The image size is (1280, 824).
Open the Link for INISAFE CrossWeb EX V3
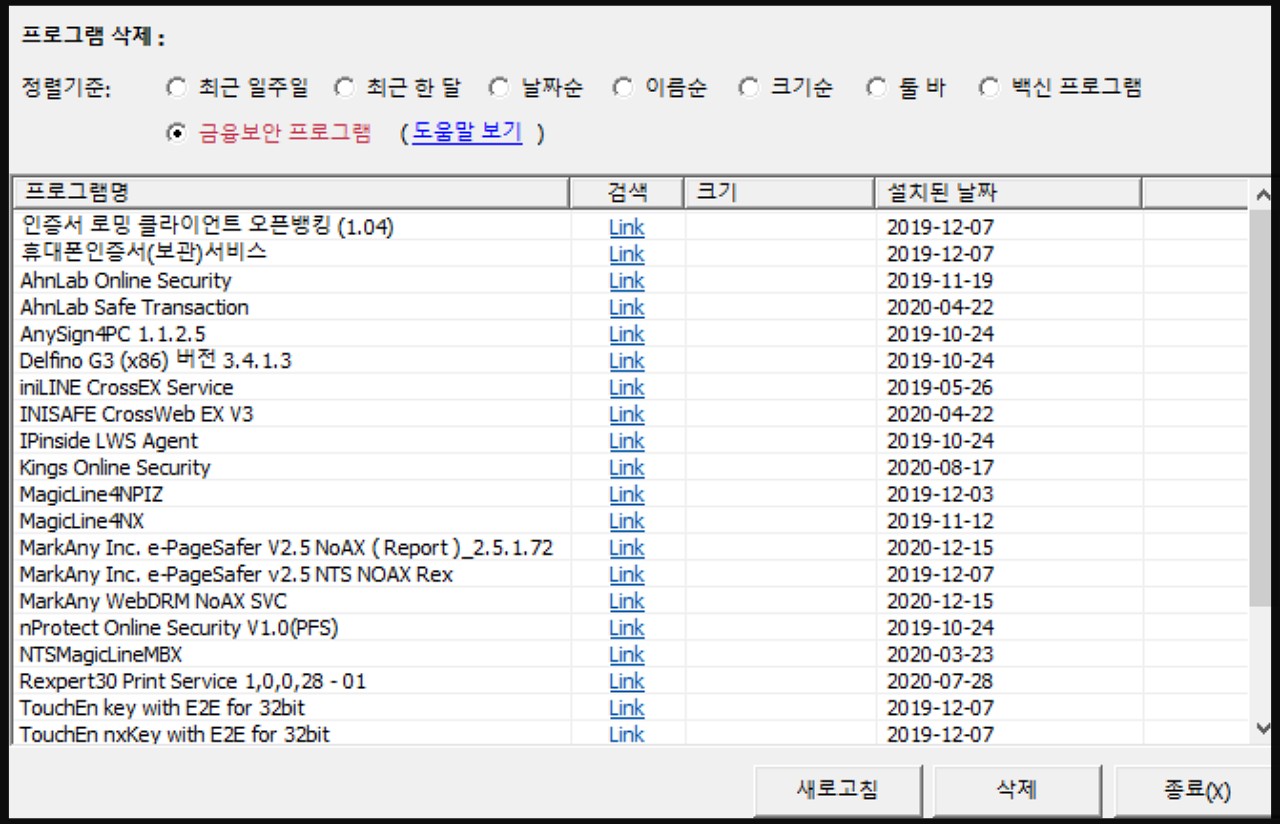(x=627, y=414)
